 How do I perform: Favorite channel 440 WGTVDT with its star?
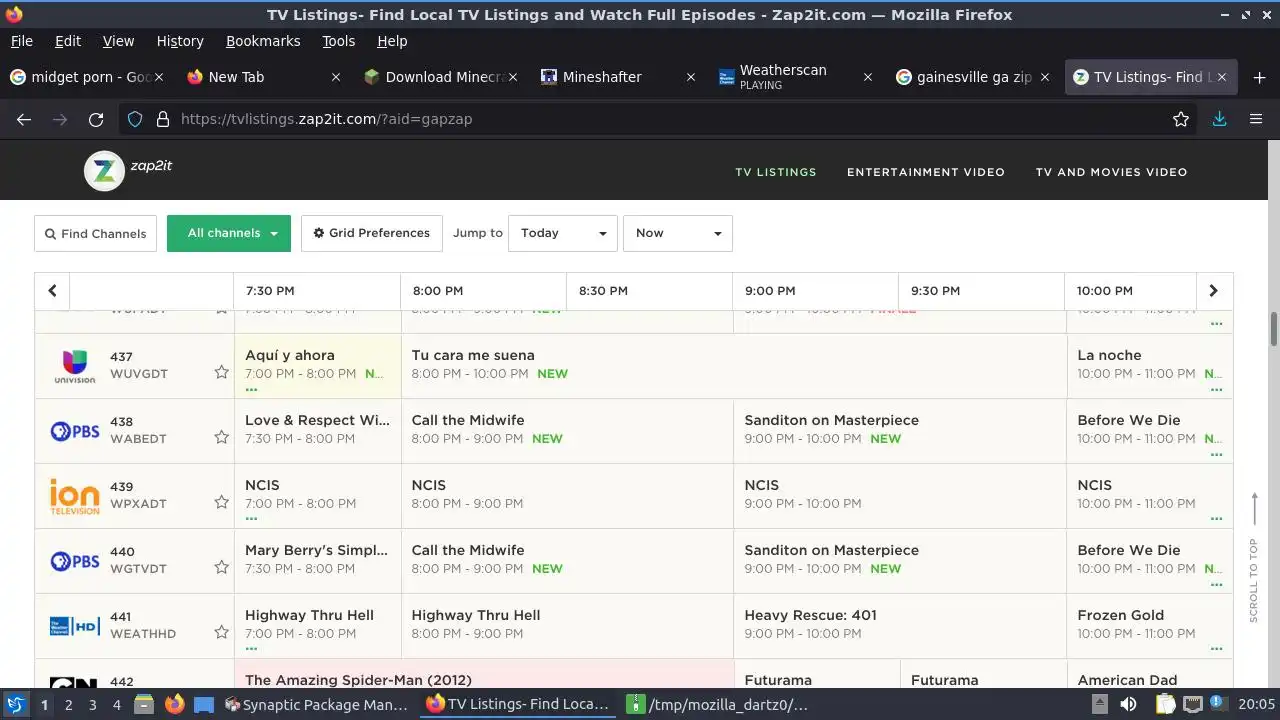(x=221, y=567)
